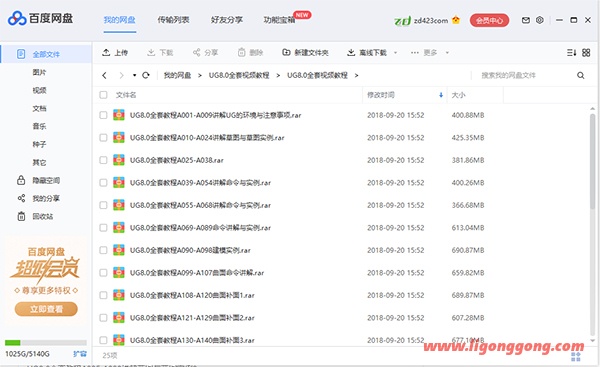Viewport: 600px width, 367px height.
Task: Sort by 修改时间 column arrow
Action: pos(440,95)
